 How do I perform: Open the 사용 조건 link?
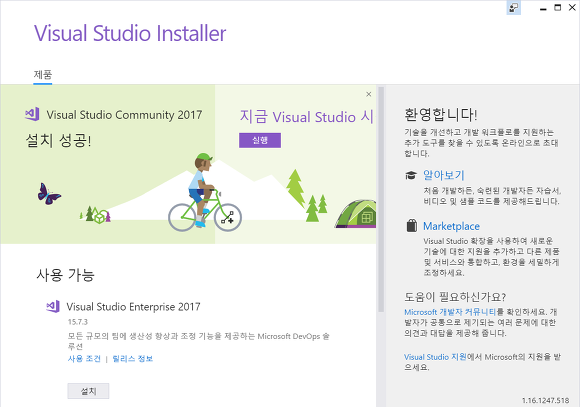click(x=84, y=359)
